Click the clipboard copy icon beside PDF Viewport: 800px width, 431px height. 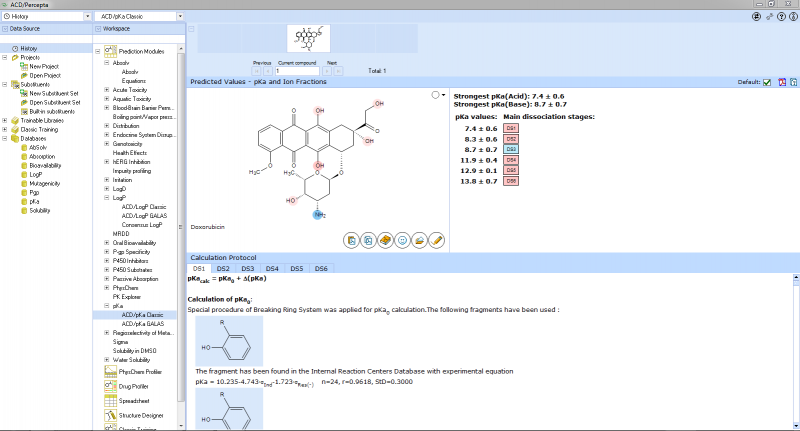pos(793,82)
